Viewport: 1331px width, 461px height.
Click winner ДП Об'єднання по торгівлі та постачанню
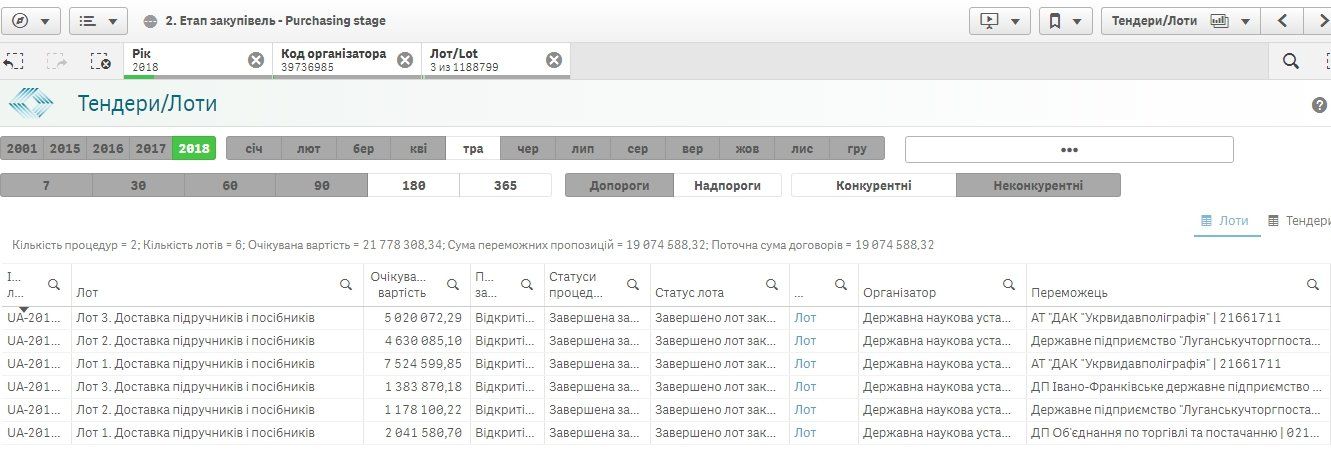click(1177, 433)
